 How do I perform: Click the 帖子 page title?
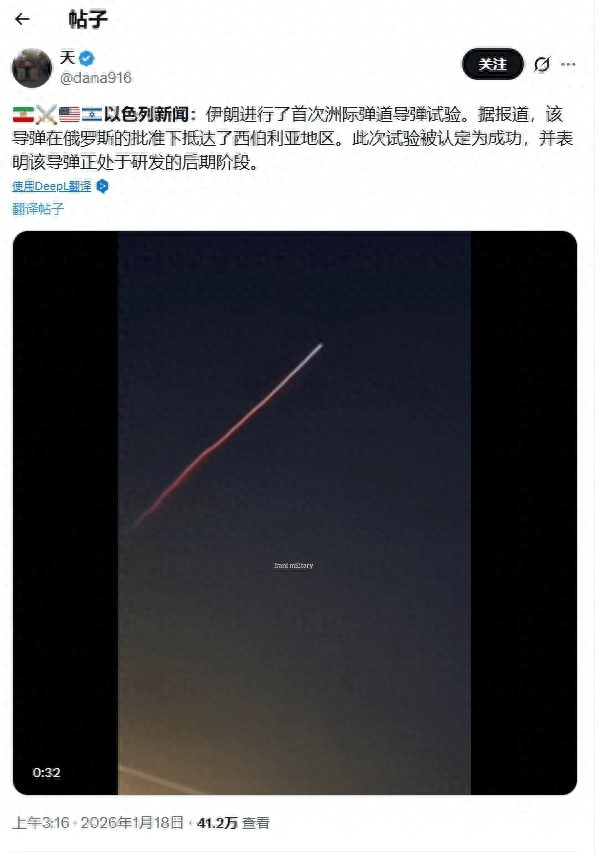coord(88,20)
